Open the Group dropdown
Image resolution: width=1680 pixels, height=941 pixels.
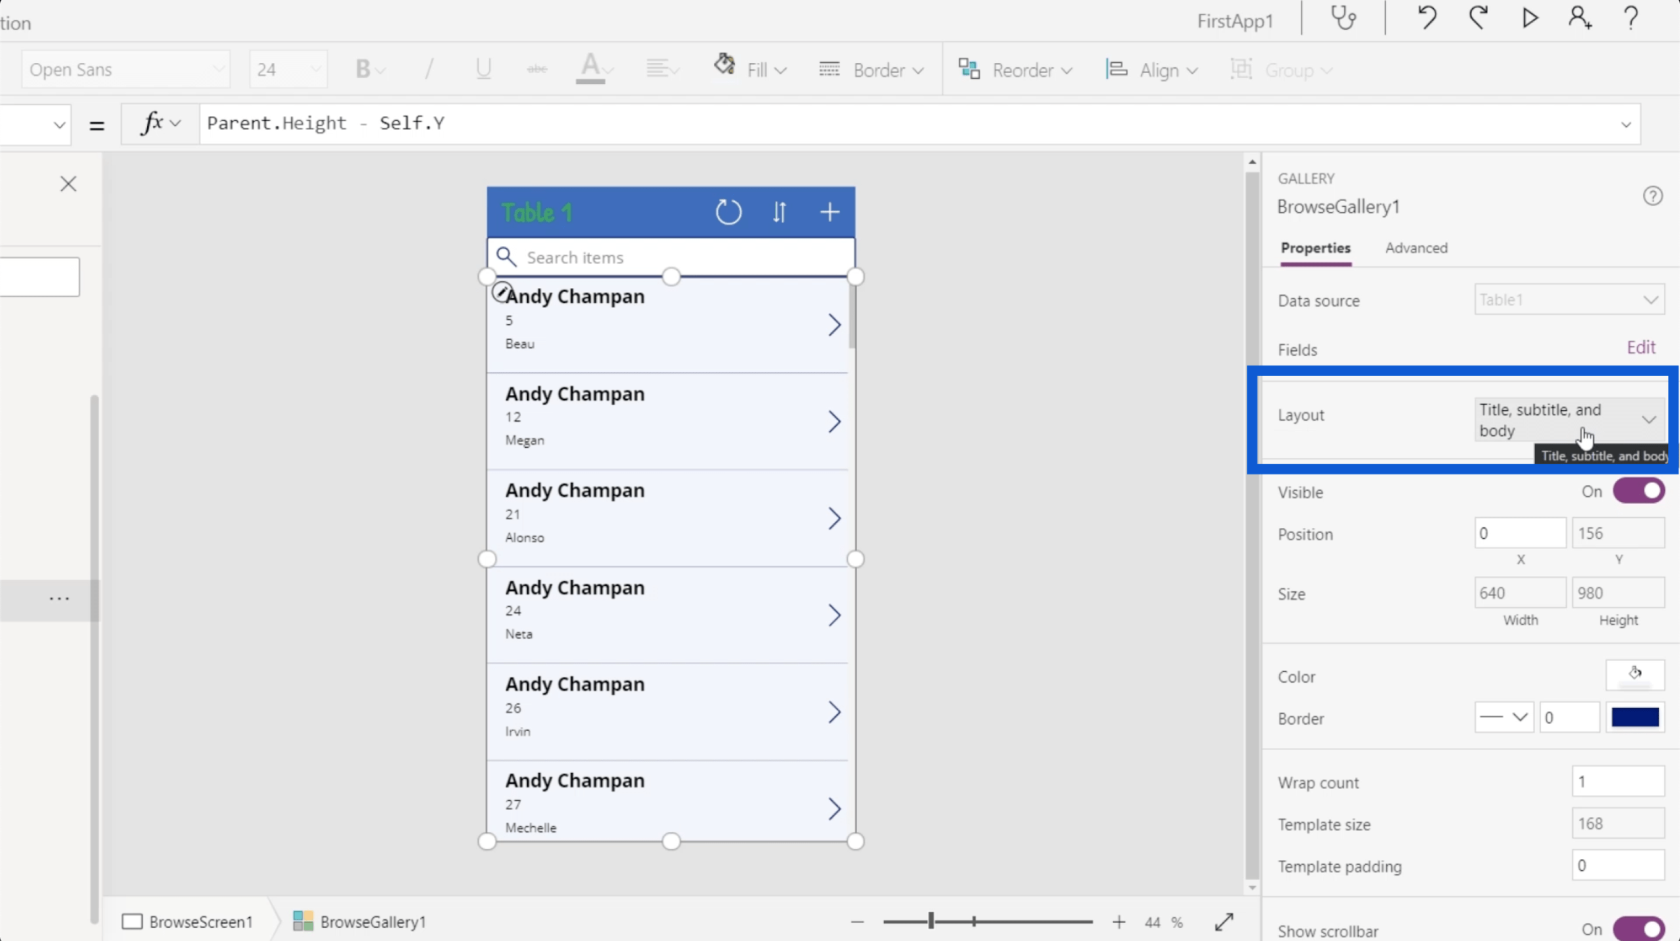point(1281,69)
